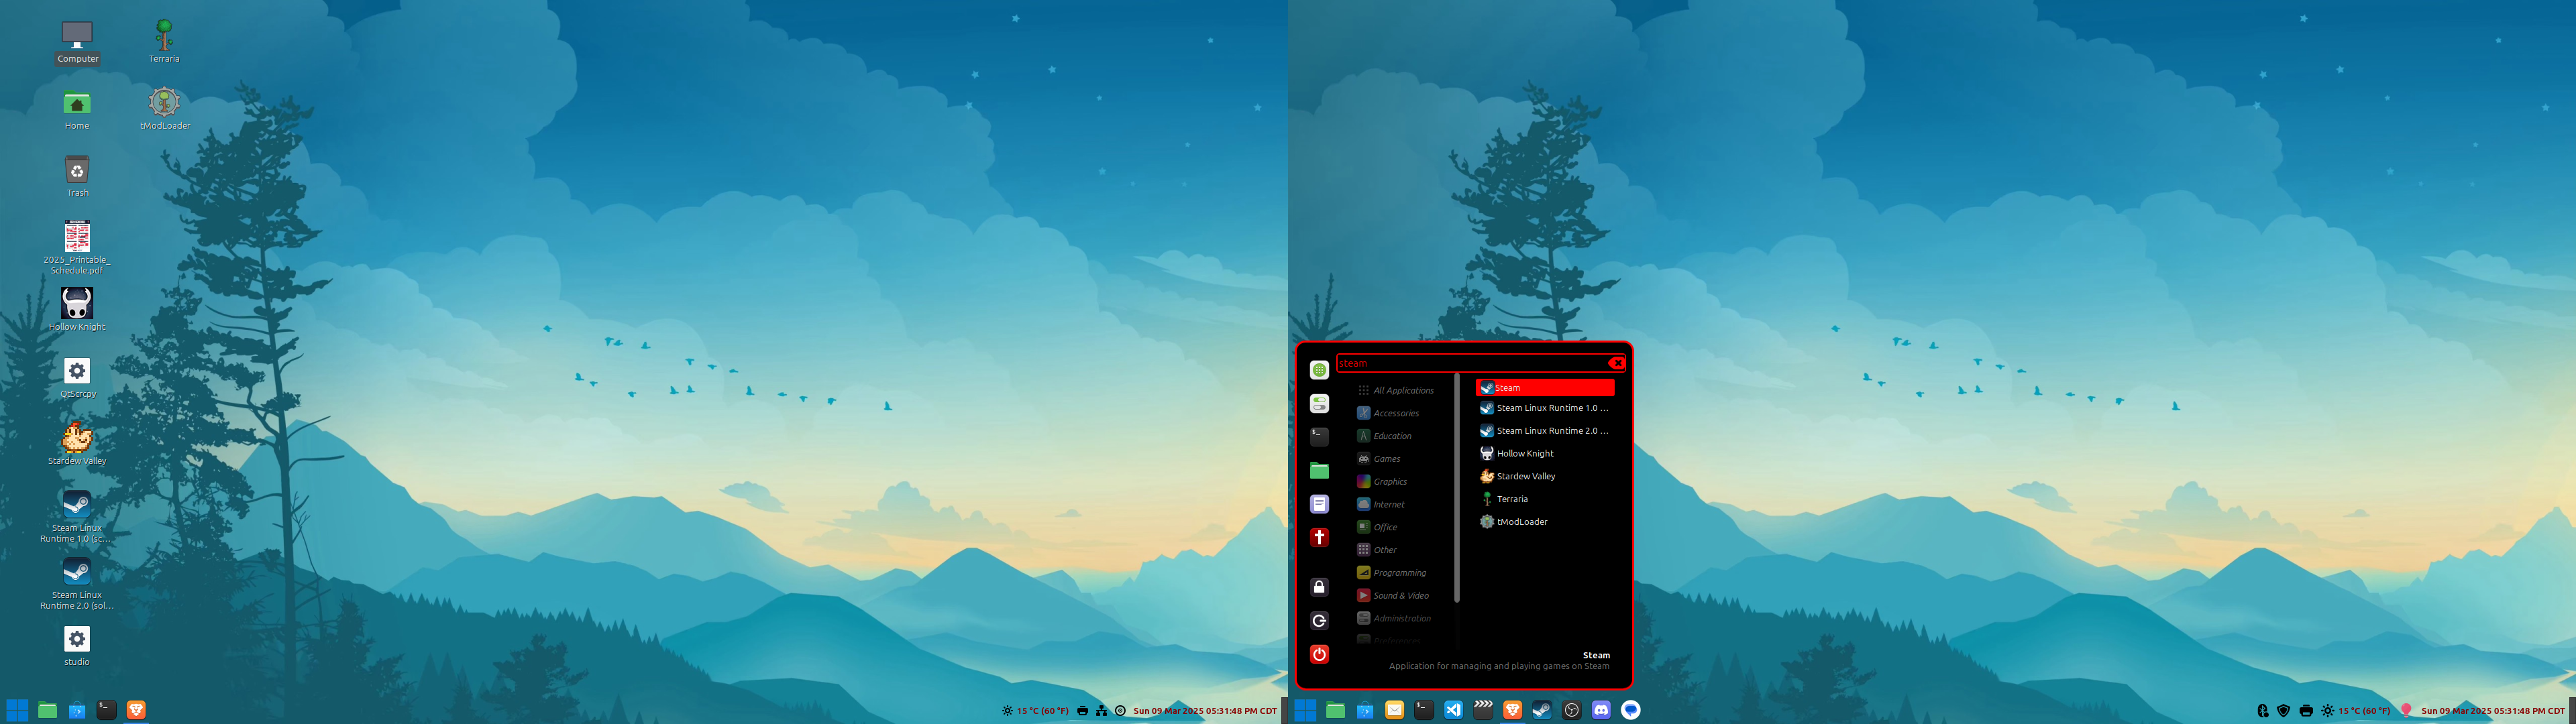Select Stardew Valley in the menu list

1525,476
